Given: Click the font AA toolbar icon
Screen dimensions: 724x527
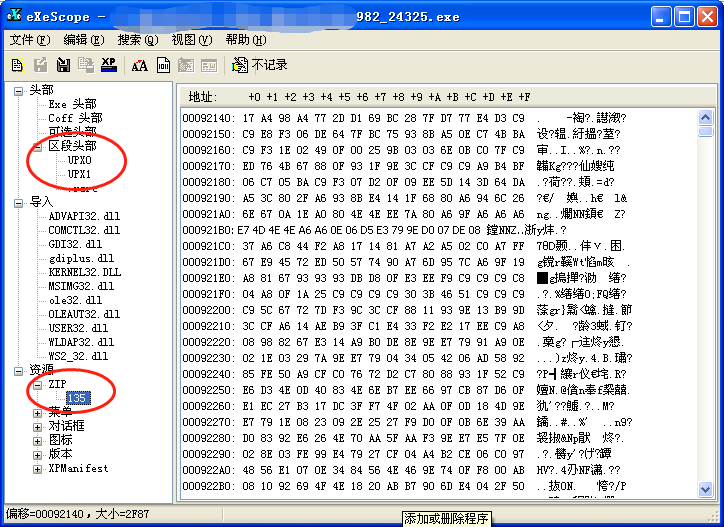Looking at the screenshot, I should click(139, 65).
